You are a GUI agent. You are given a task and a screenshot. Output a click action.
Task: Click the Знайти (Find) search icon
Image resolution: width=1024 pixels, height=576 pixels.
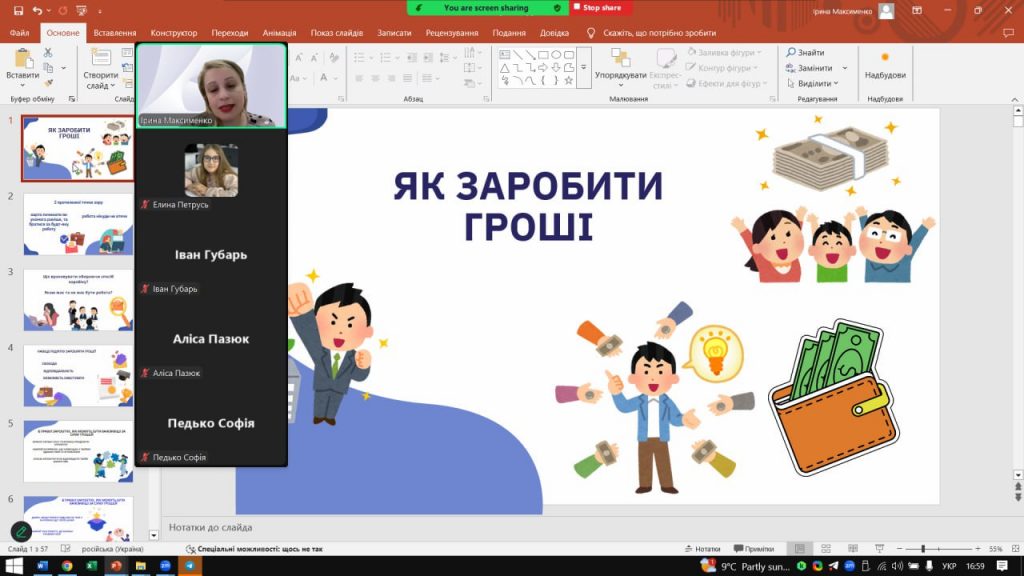point(791,53)
